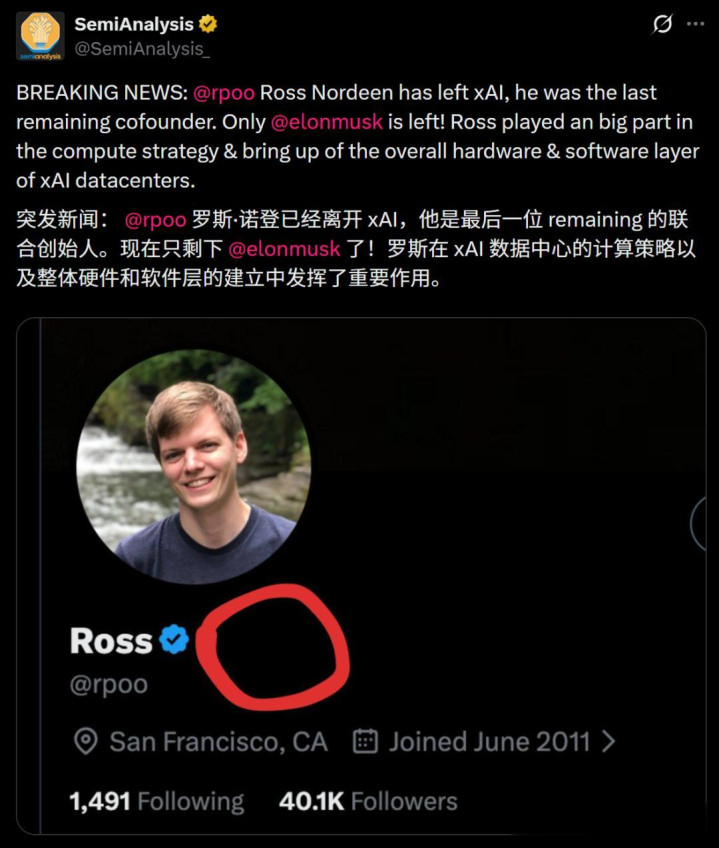
Task: Click the partial round button at card edge
Action: pyautogui.click(x=698, y=524)
